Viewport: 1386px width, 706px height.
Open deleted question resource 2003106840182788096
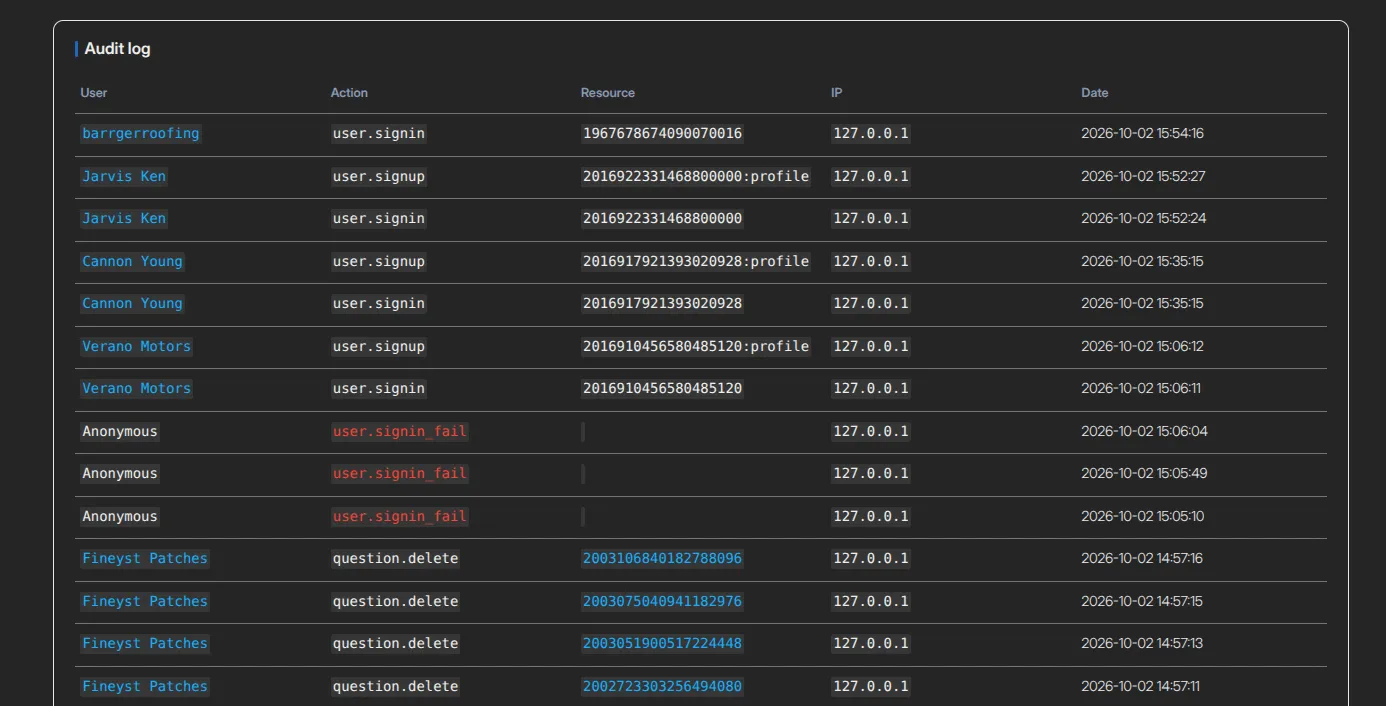(x=662, y=558)
